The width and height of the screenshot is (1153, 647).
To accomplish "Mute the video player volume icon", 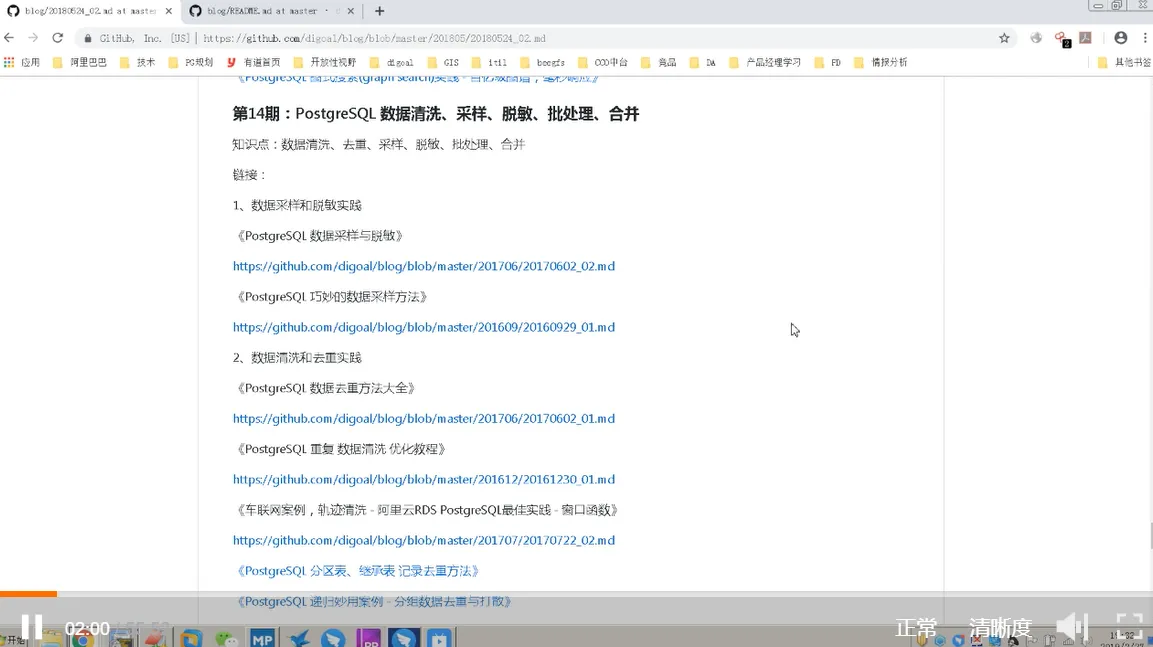I will tap(1071, 627).
